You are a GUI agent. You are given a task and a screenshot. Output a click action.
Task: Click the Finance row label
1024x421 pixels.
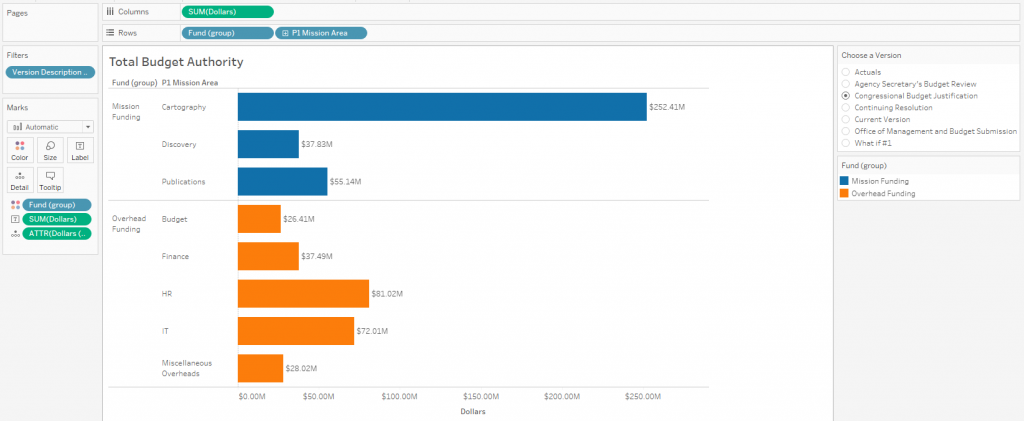[x=175, y=257]
